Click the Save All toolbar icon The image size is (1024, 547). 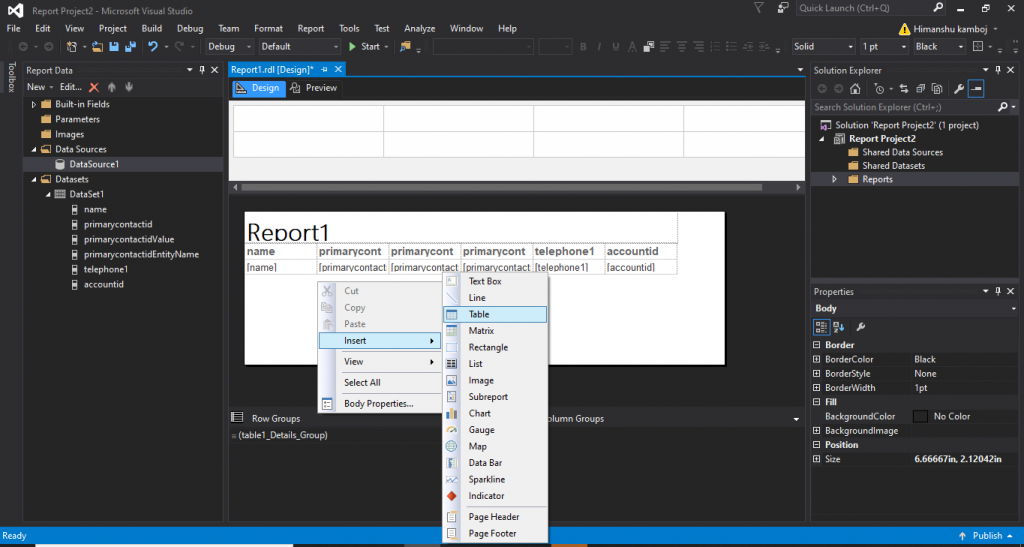point(129,46)
